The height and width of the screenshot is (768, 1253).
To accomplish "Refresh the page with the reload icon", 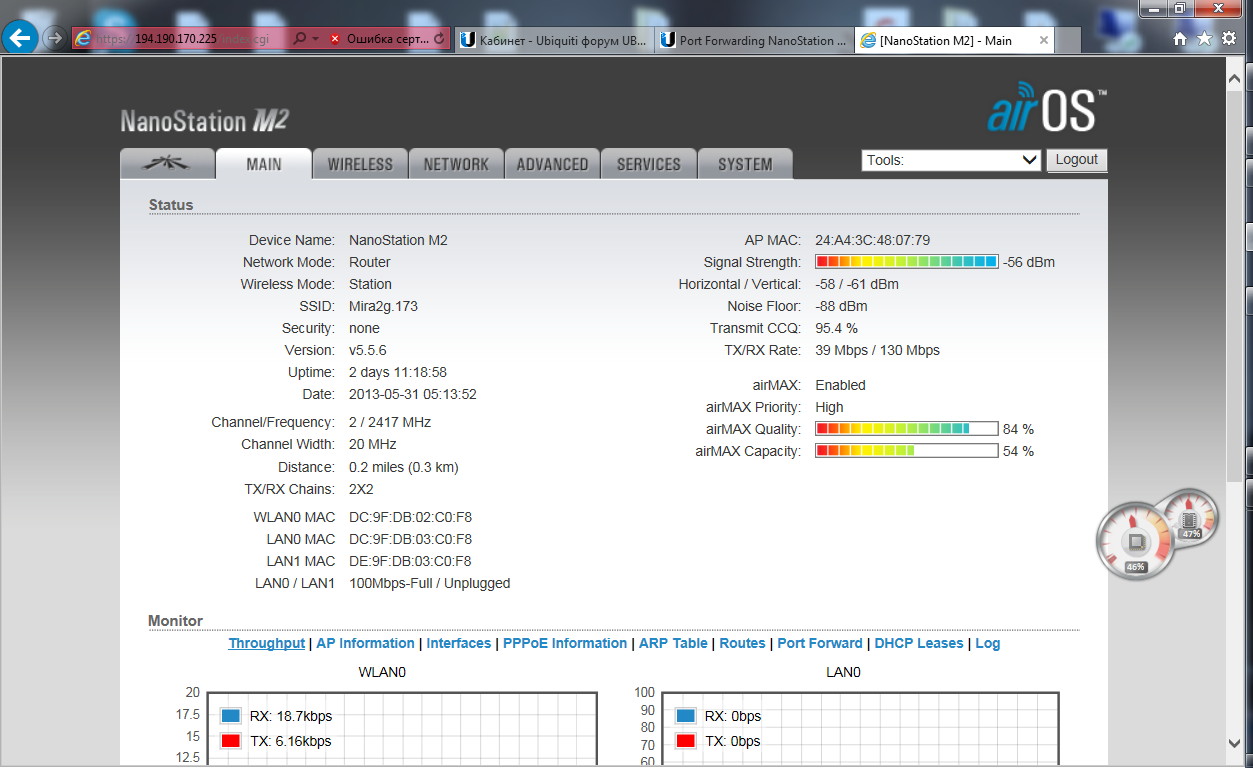I will pos(439,39).
